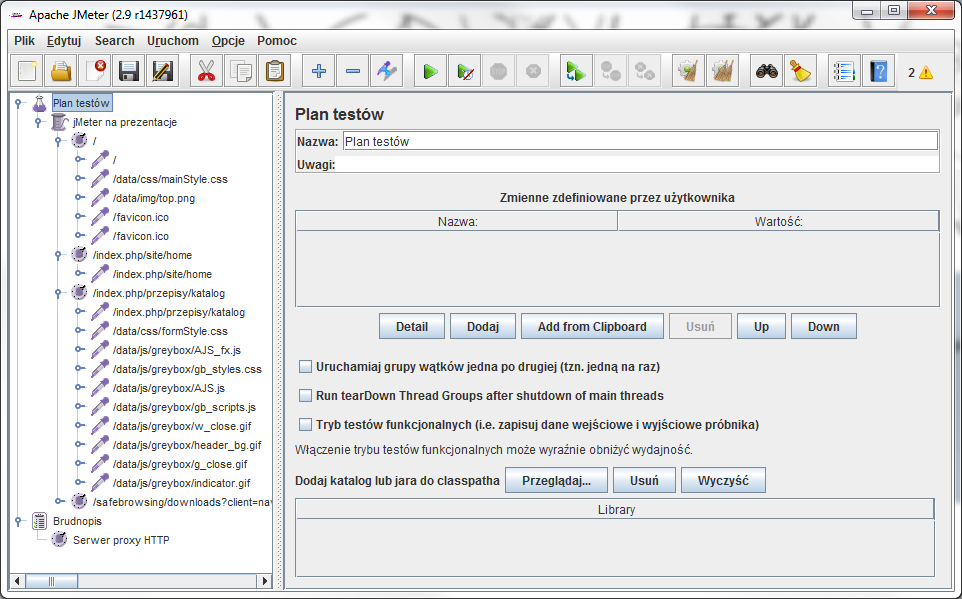Click the Down button
The image size is (962, 599).
(824, 327)
